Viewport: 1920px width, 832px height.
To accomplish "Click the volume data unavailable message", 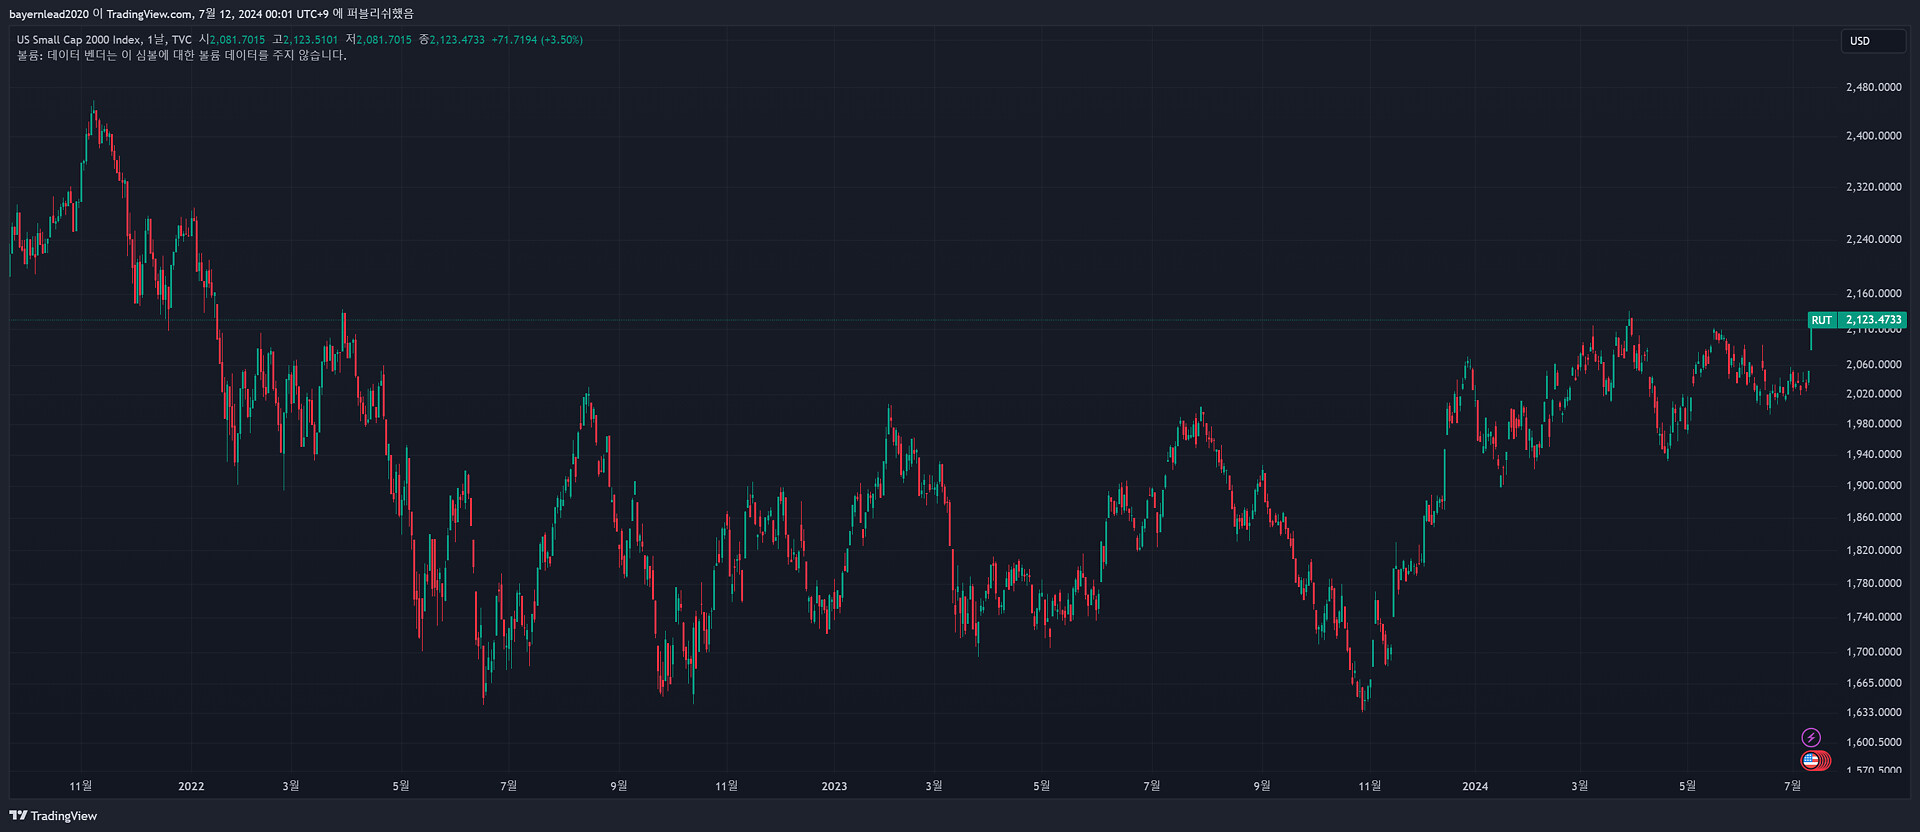I will click(181, 55).
